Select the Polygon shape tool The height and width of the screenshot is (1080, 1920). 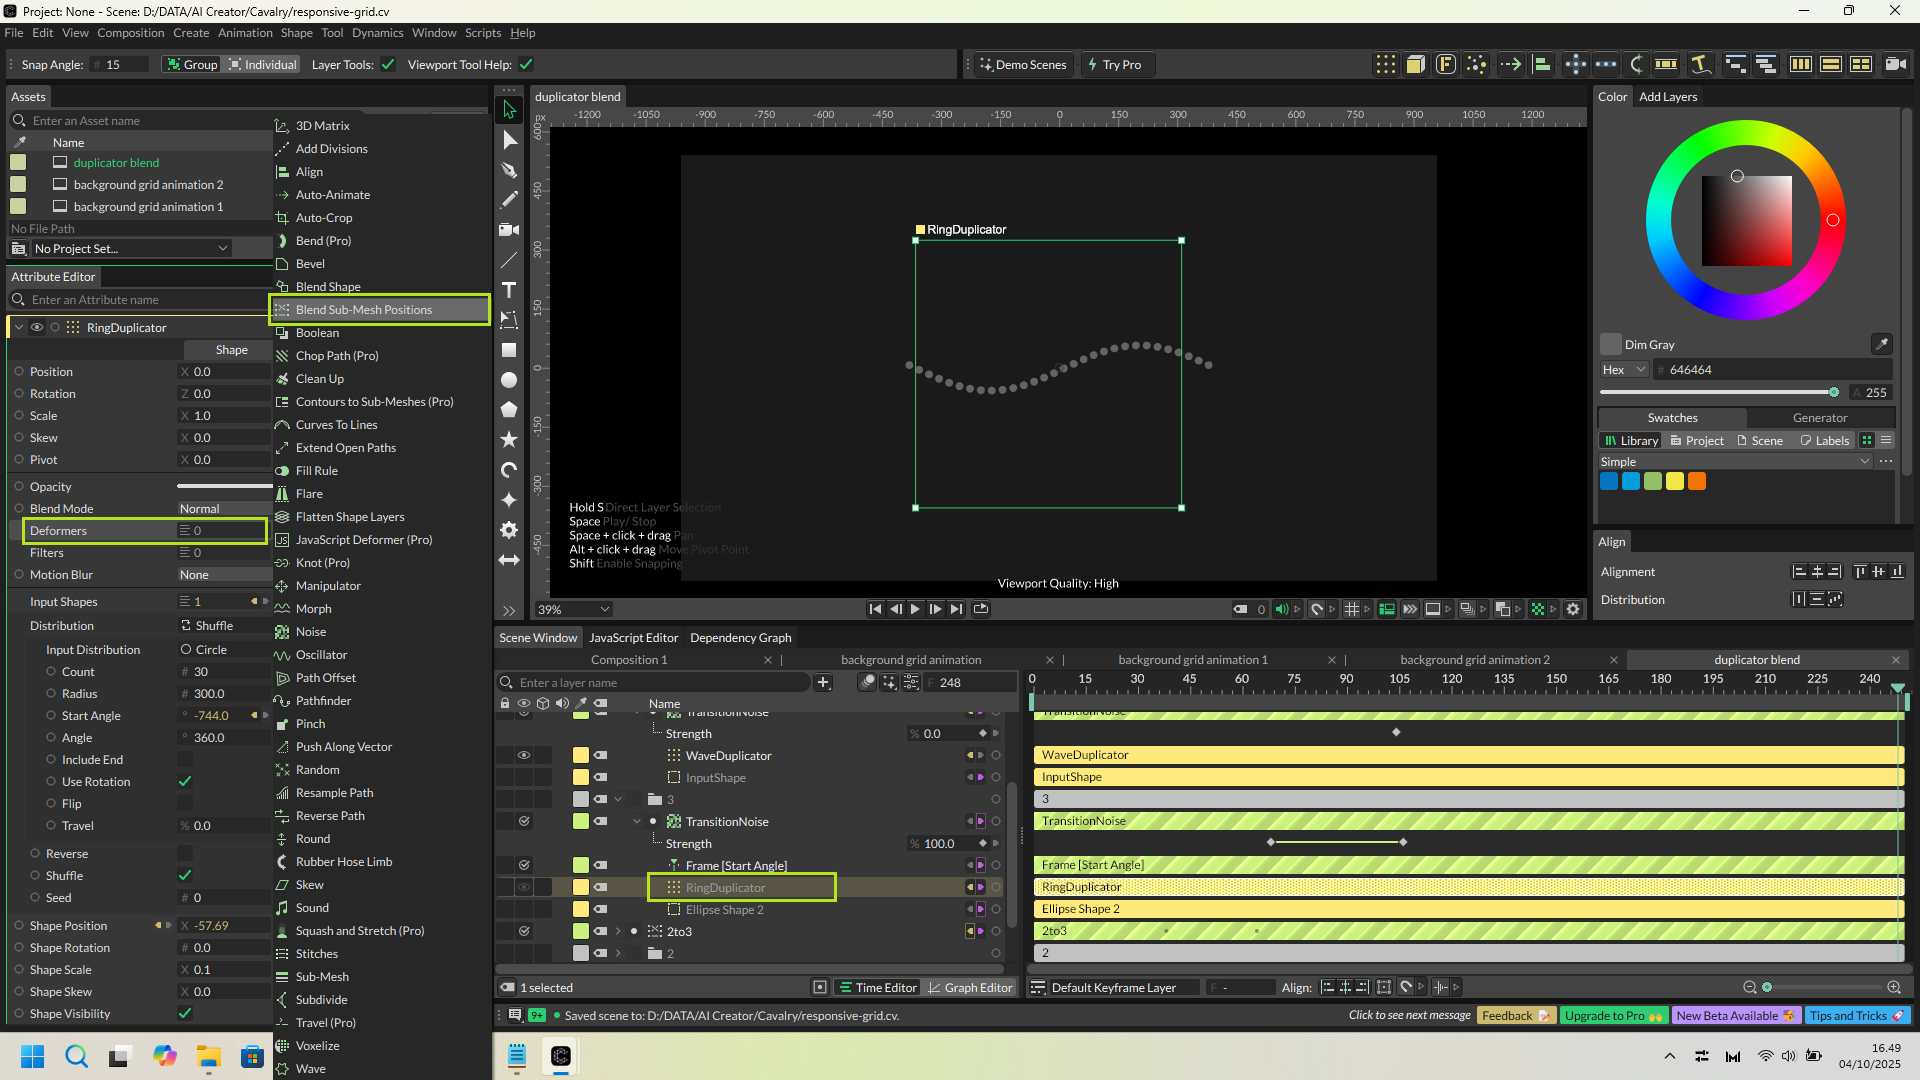coord(509,410)
